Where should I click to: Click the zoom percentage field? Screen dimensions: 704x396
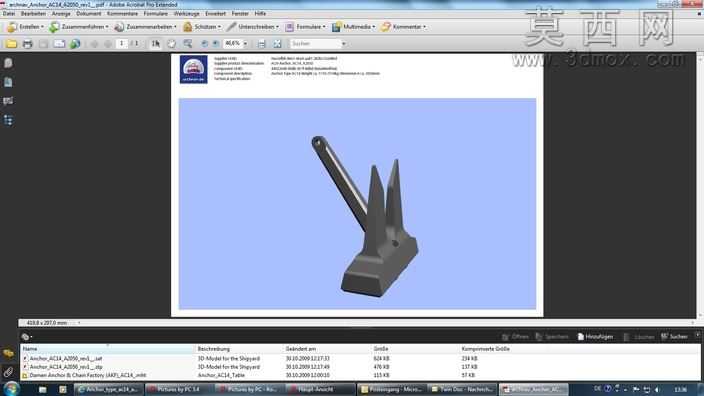point(233,44)
